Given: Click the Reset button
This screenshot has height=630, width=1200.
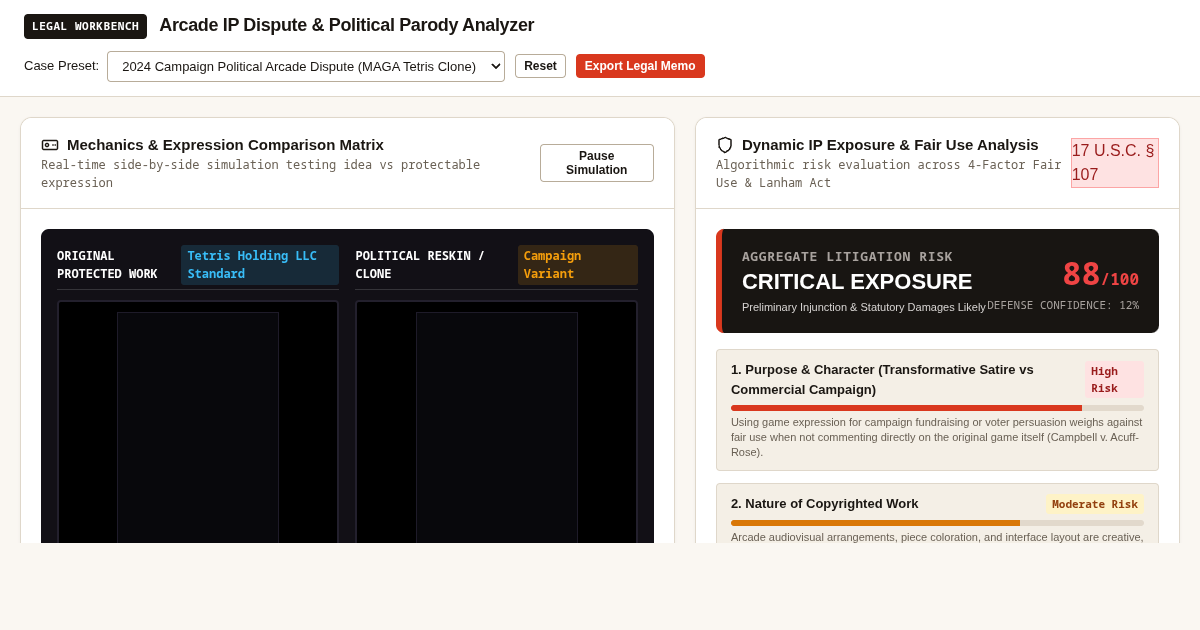Looking at the screenshot, I should point(540,66).
